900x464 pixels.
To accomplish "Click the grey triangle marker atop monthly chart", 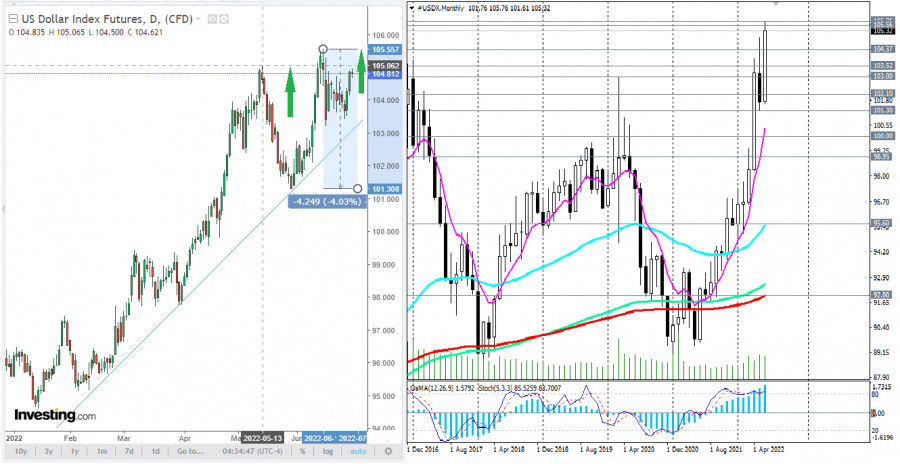I will pyautogui.click(x=777, y=5).
